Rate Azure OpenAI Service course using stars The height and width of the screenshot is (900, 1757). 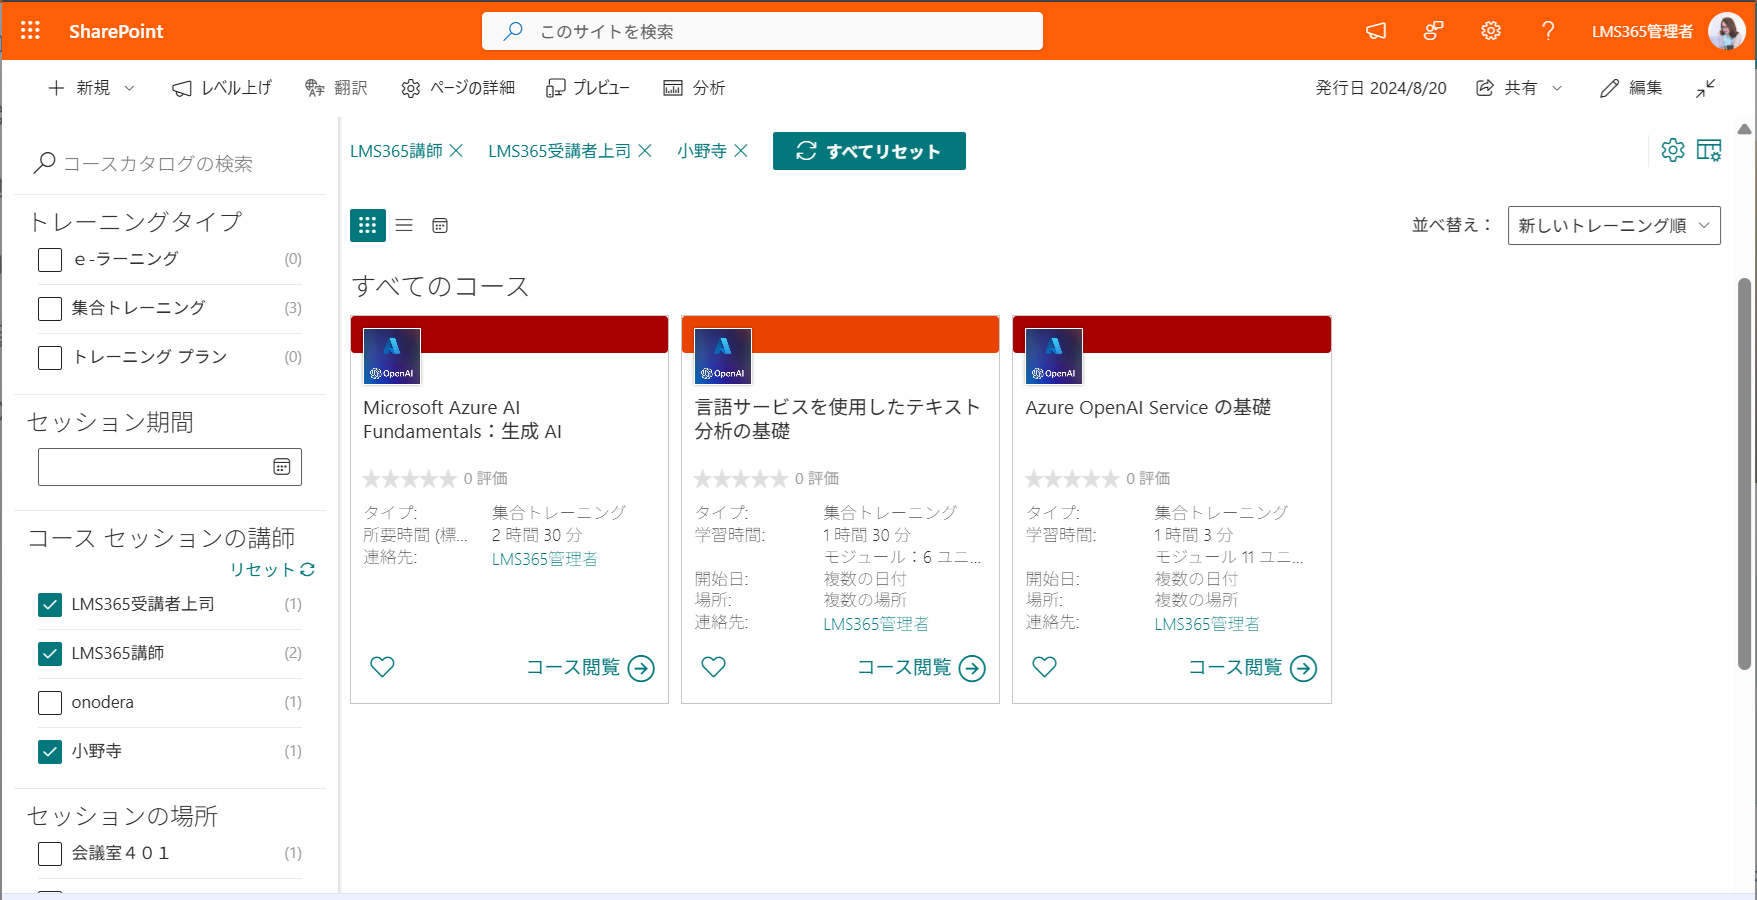[x=1072, y=479]
